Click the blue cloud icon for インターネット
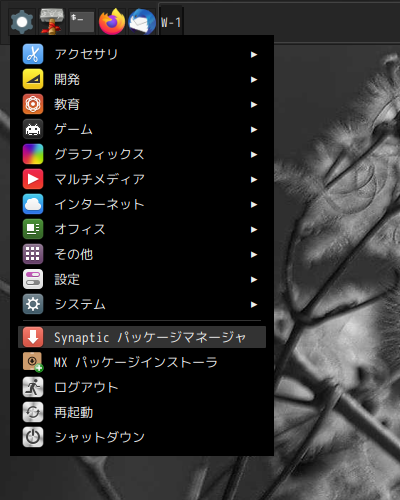 pos(33,204)
